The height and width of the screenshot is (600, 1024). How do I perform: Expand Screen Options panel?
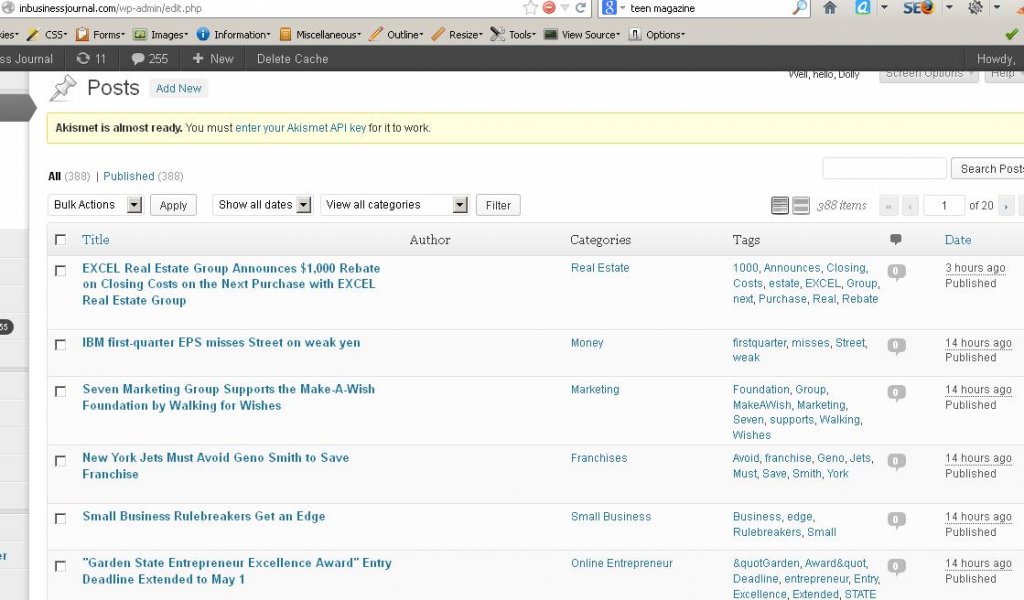coord(928,74)
